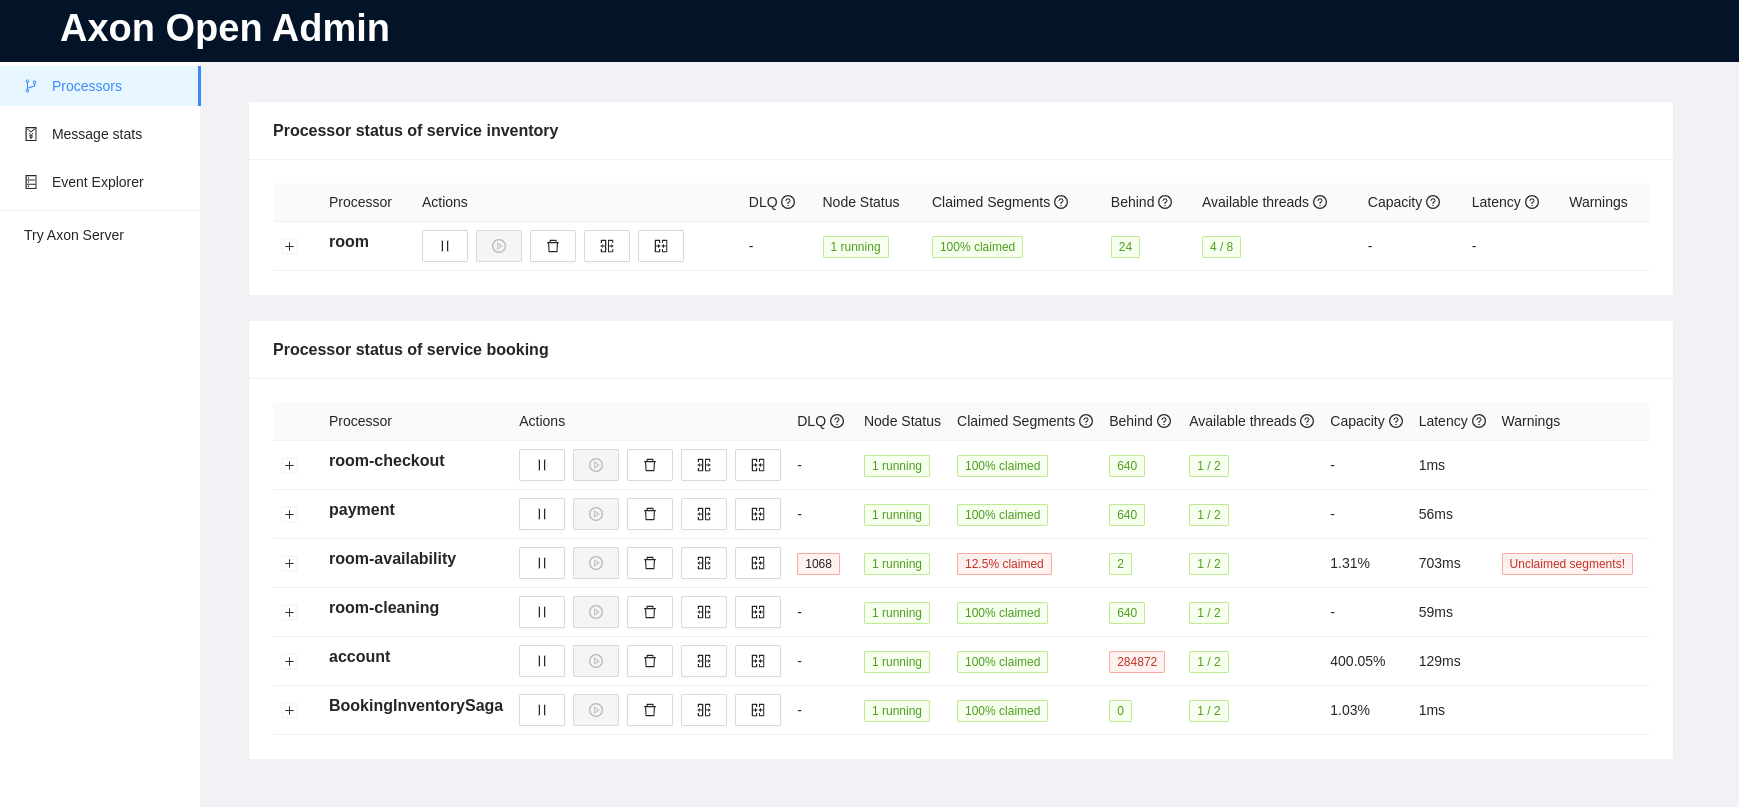The image size is (1739, 807).
Task: Click the '4 / 8' available threads tag
Action: (1221, 247)
